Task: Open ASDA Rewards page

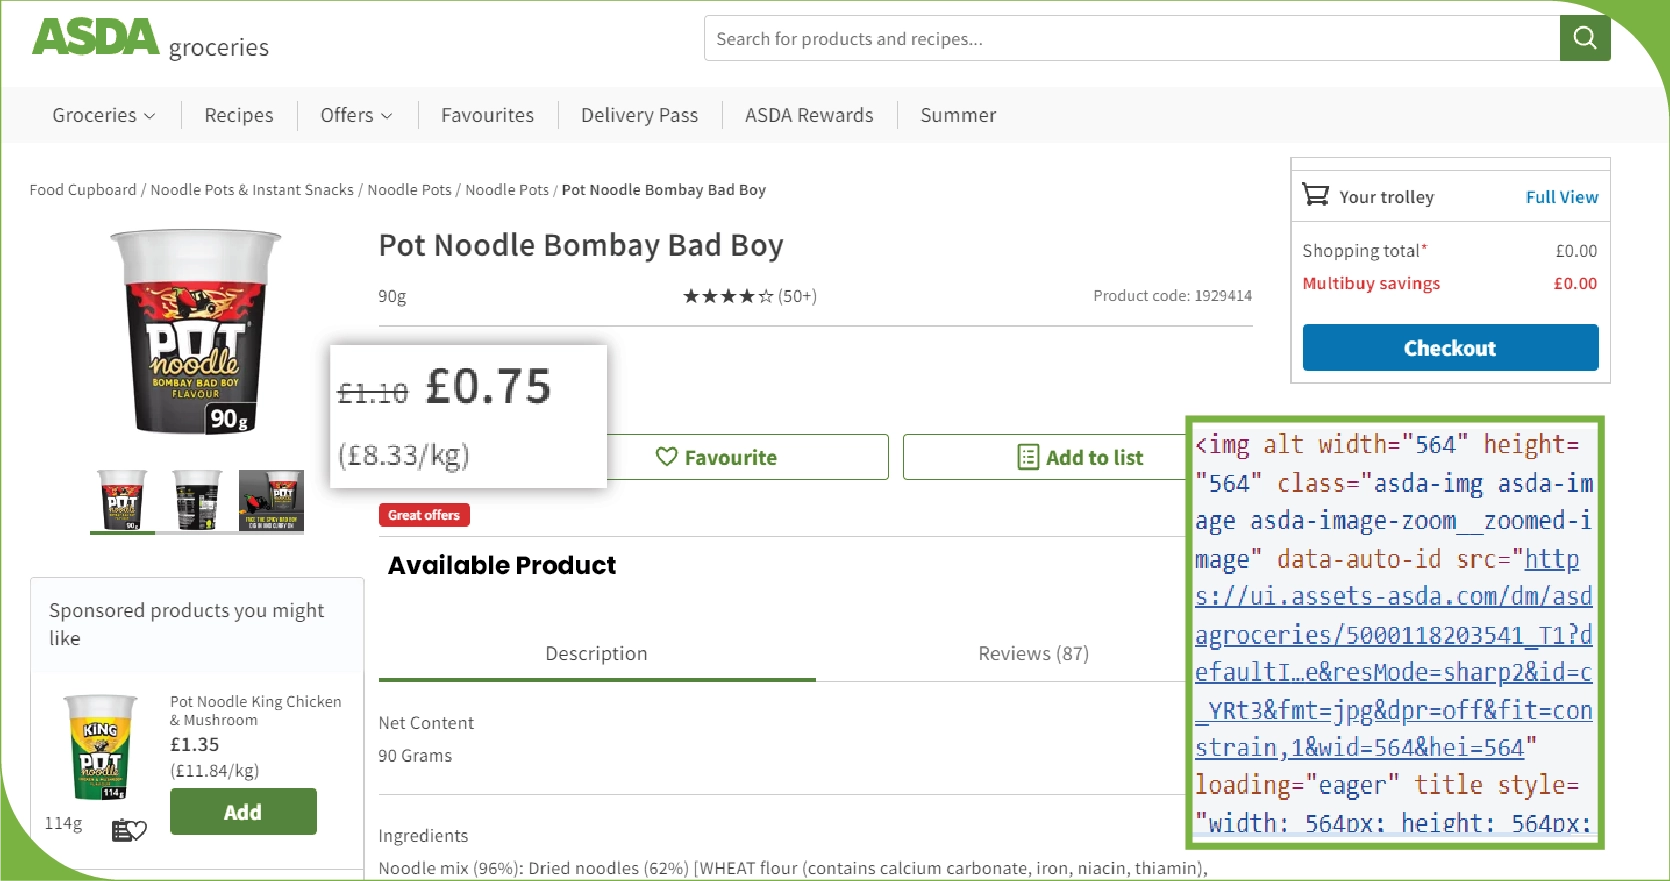Action: (x=809, y=115)
